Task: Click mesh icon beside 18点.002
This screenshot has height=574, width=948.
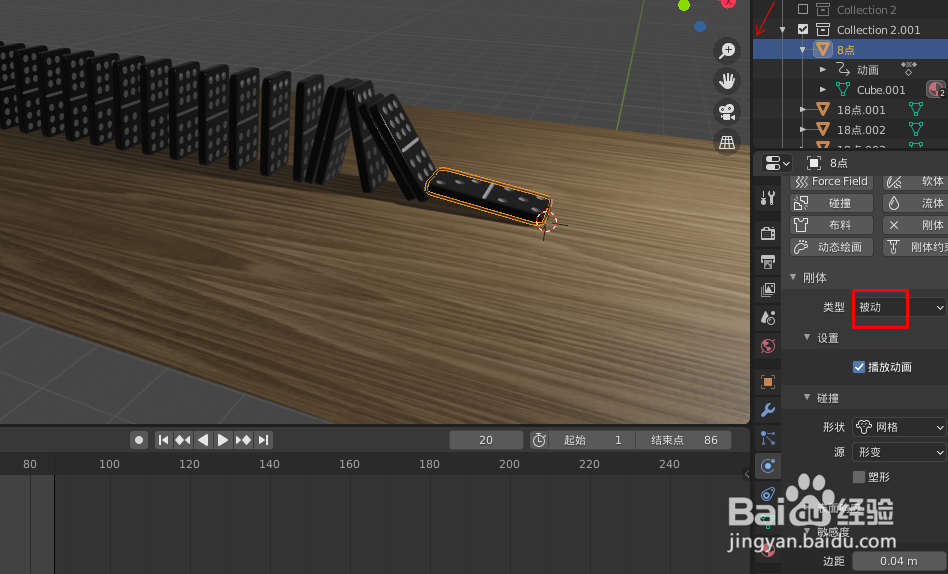Action: pyautogui.click(x=916, y=129)
